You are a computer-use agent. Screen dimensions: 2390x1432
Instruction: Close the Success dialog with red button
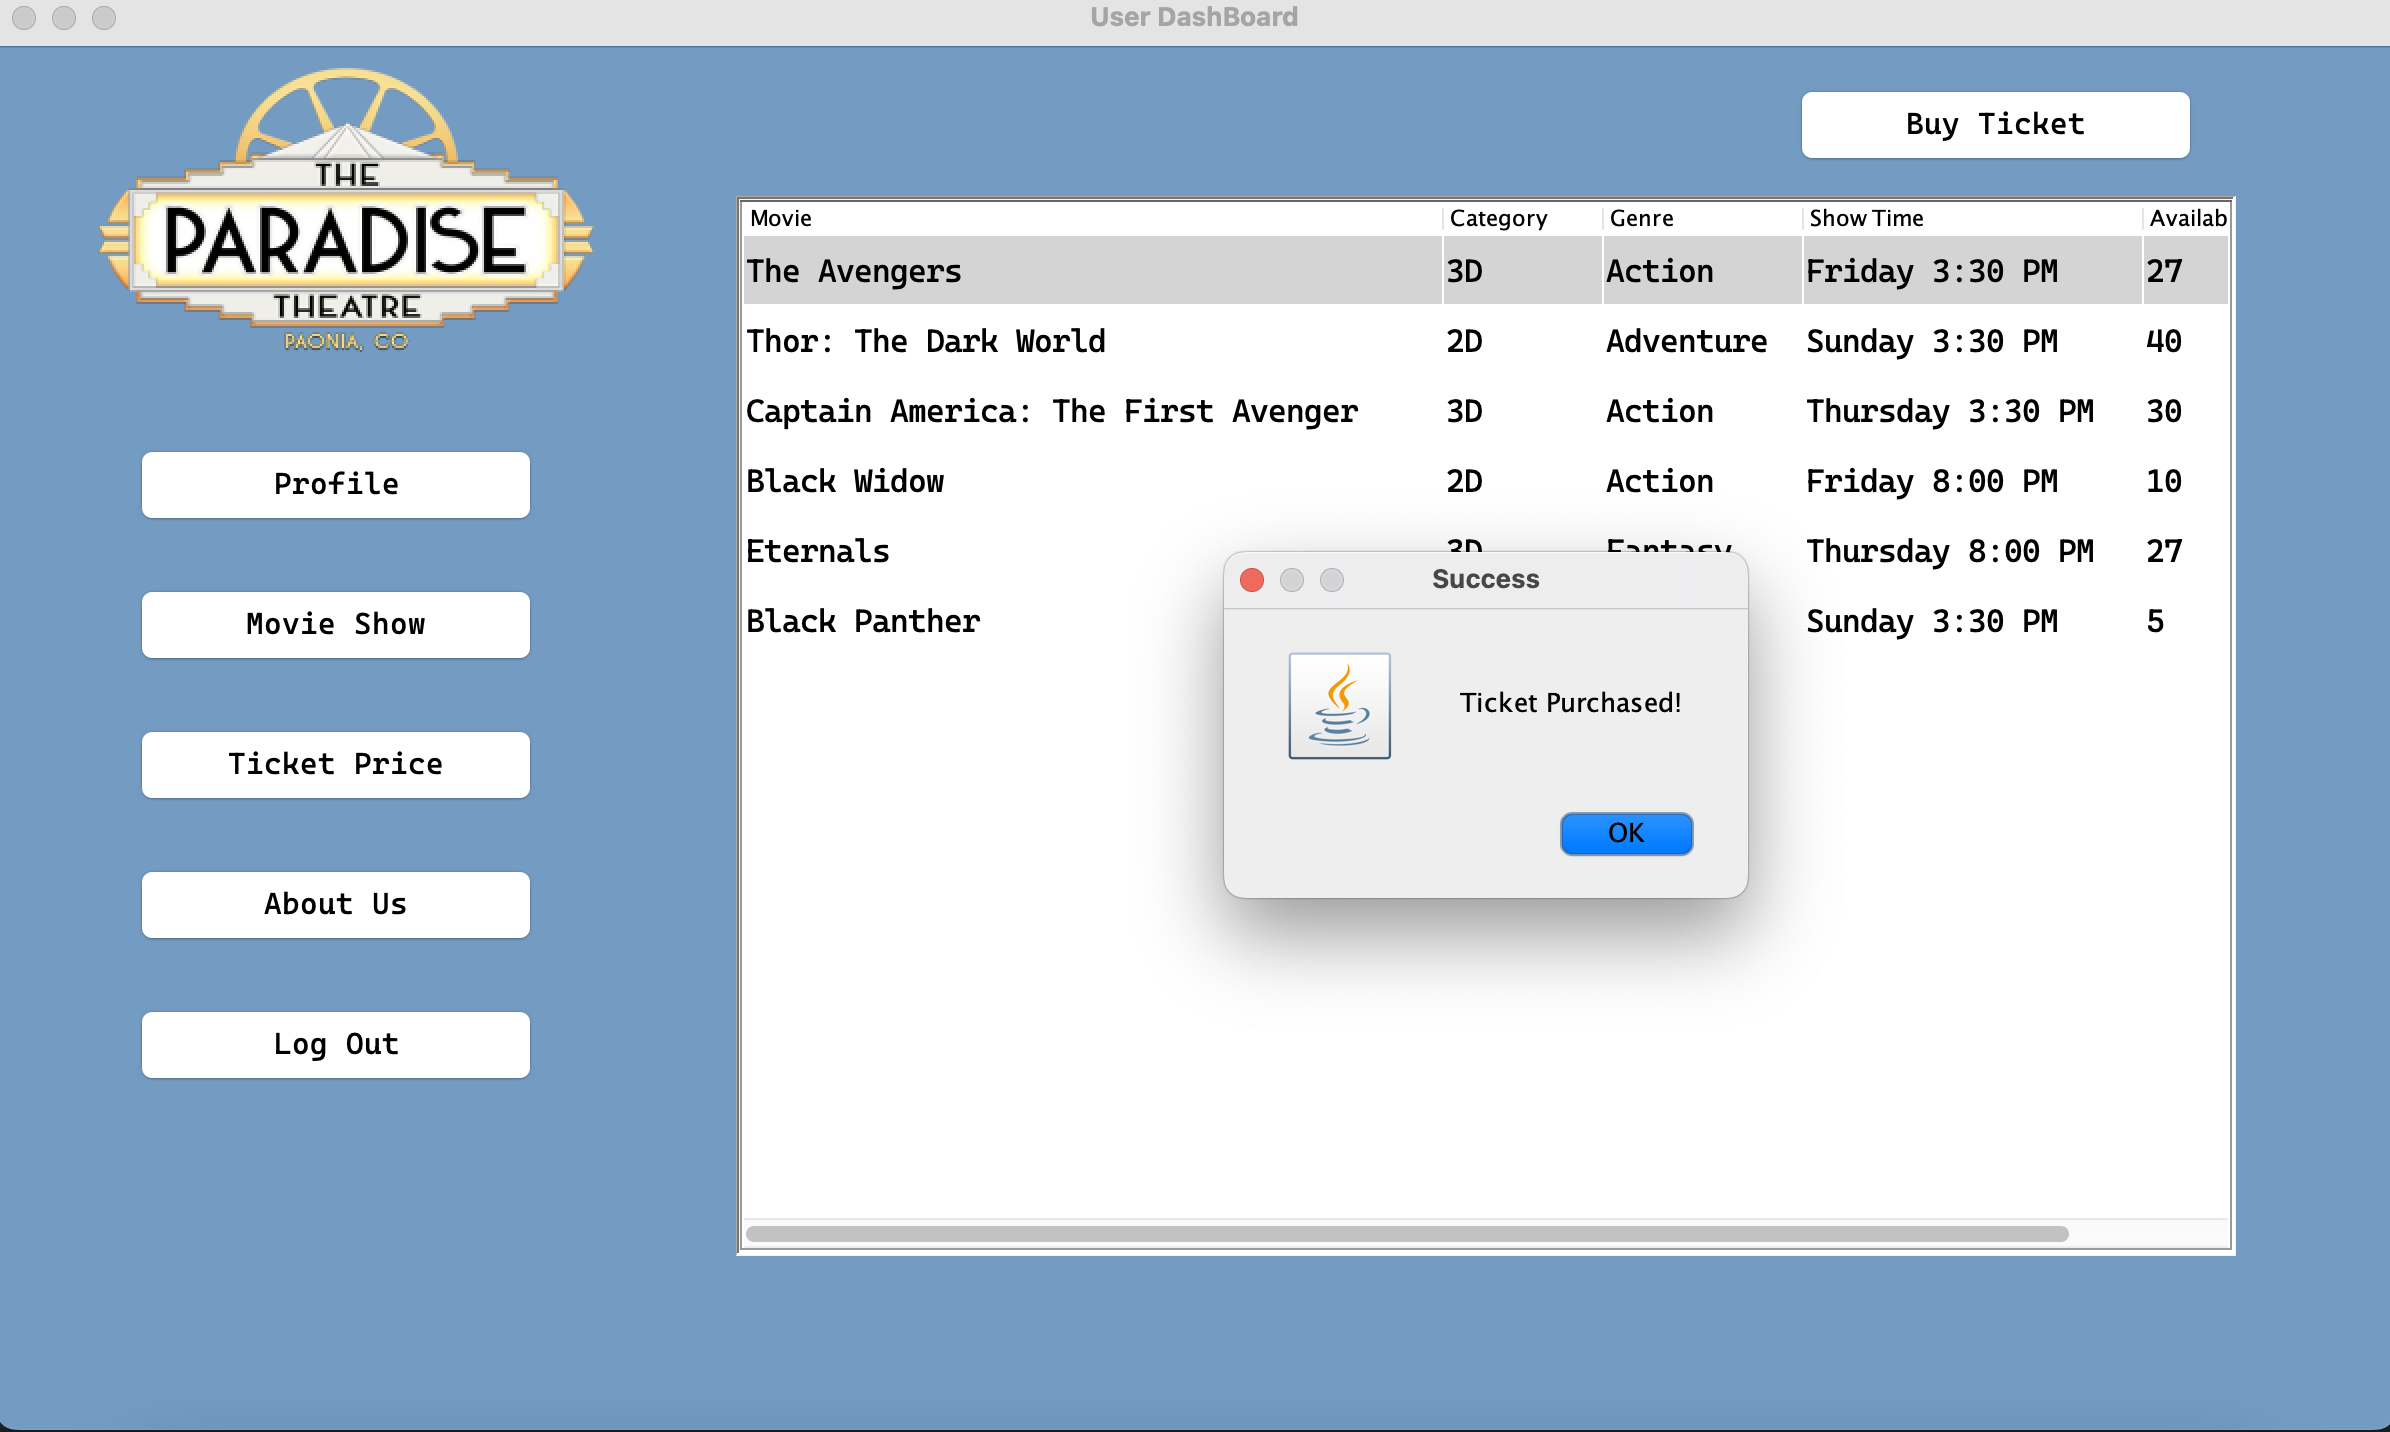(x=1251, y=580)
